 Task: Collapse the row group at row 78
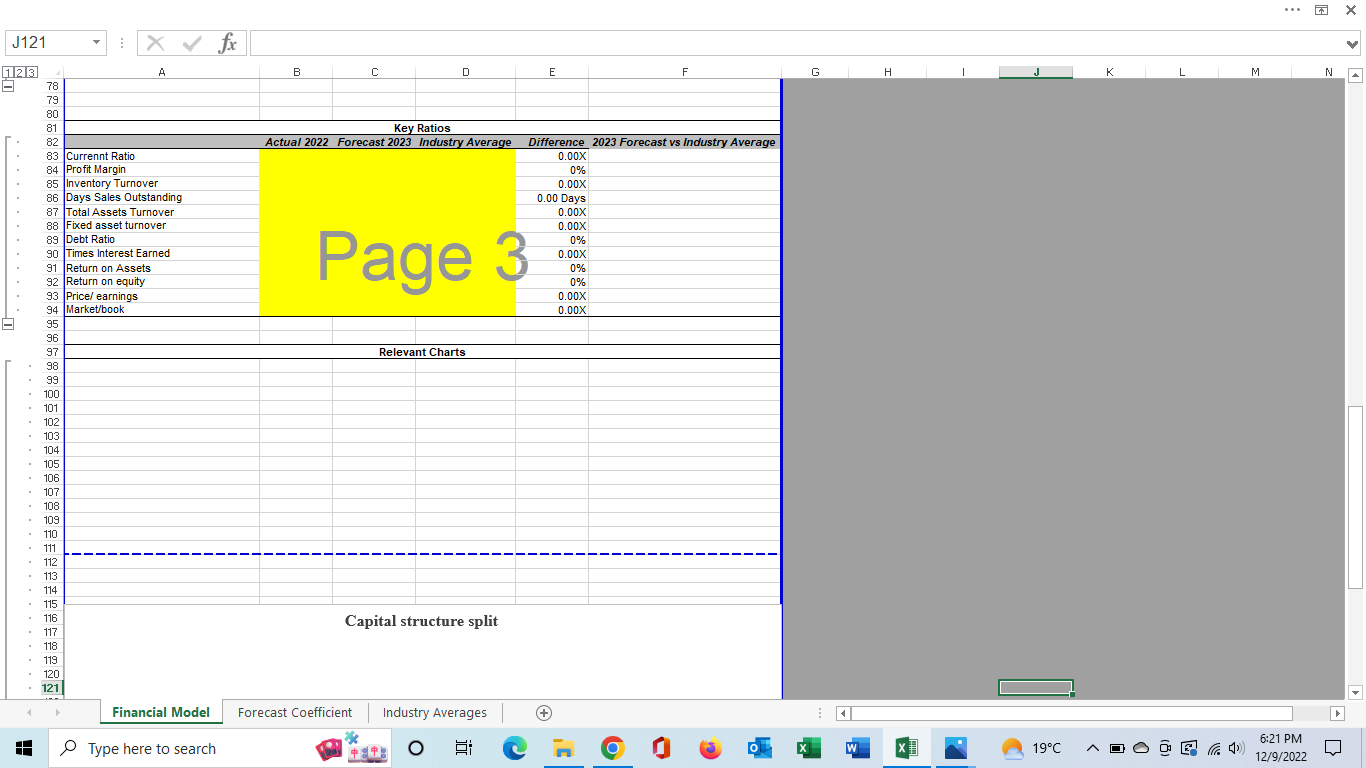click(8, 86)
